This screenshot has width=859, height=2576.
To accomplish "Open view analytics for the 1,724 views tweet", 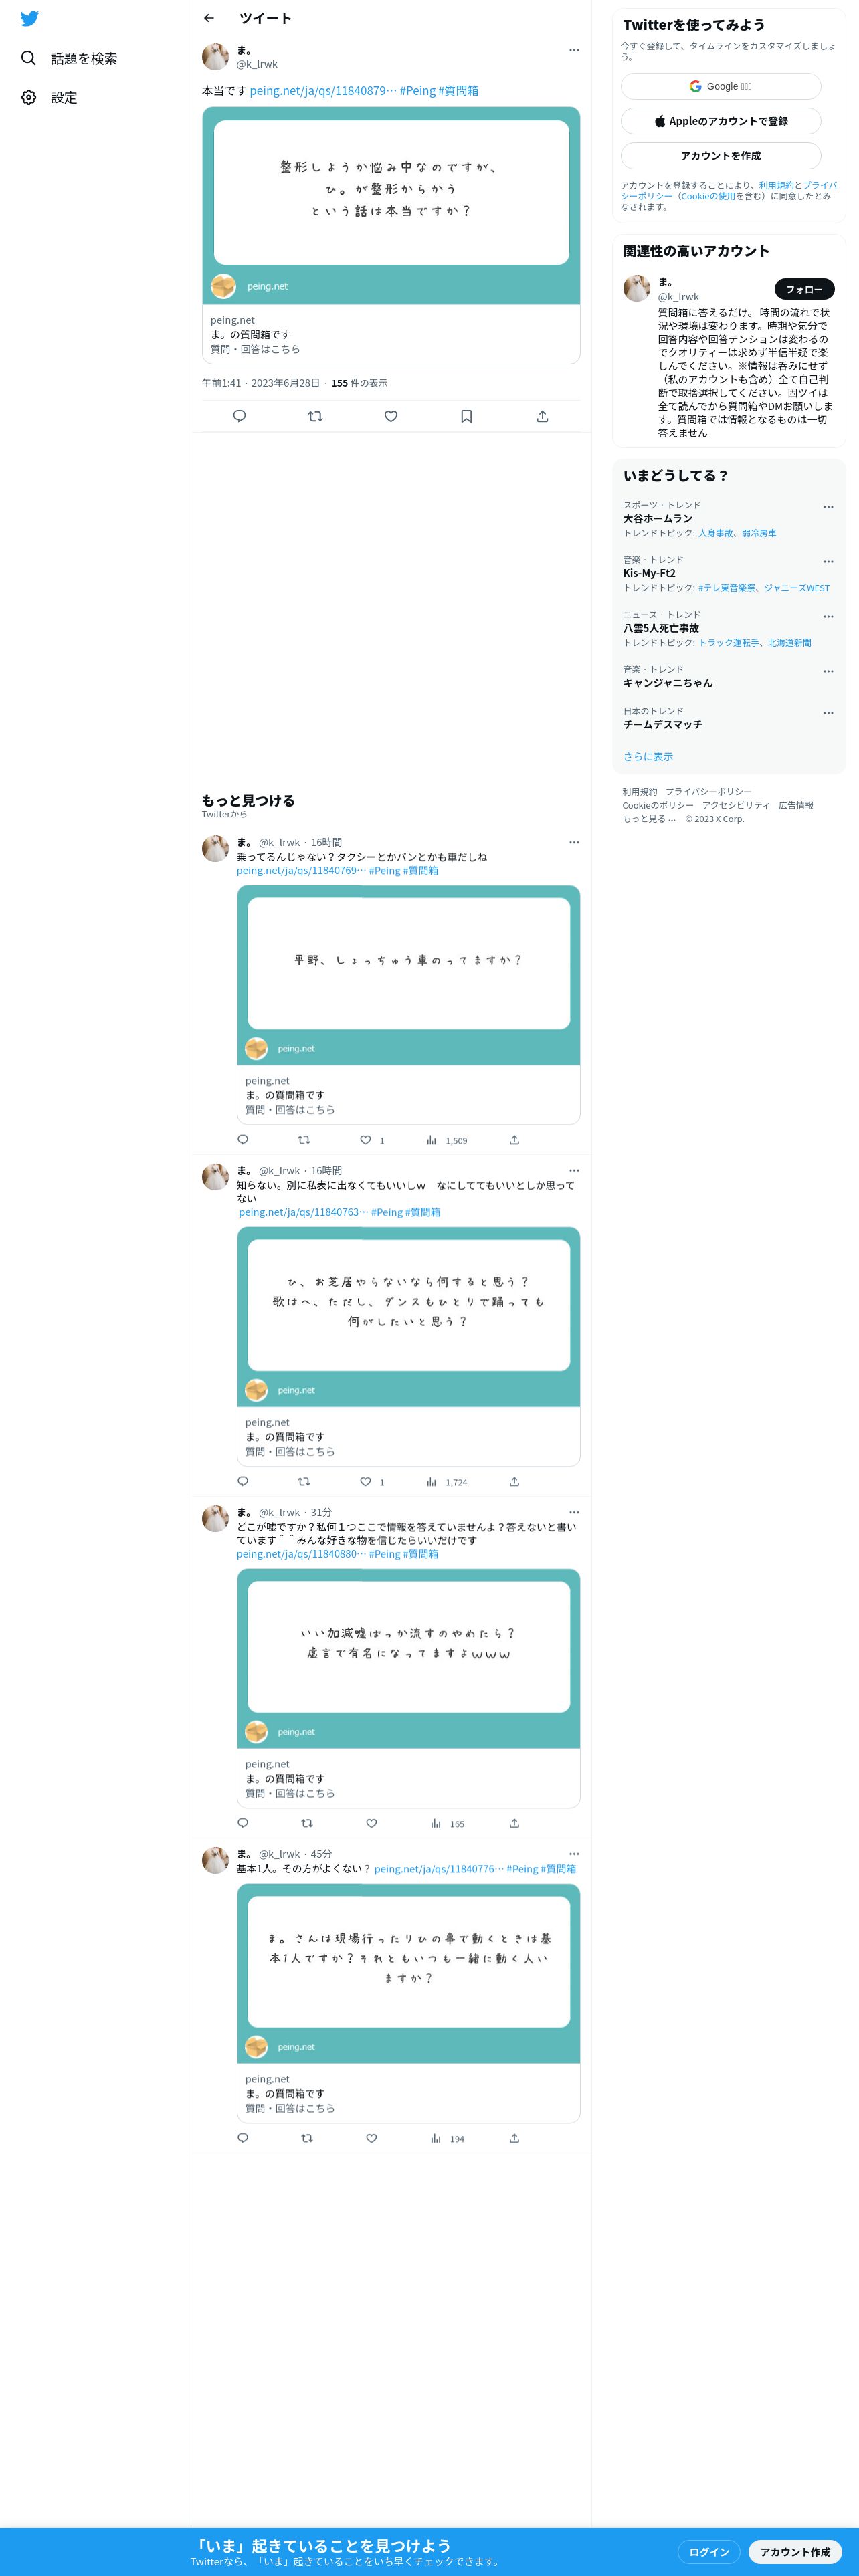I will tap(446, 1482).
